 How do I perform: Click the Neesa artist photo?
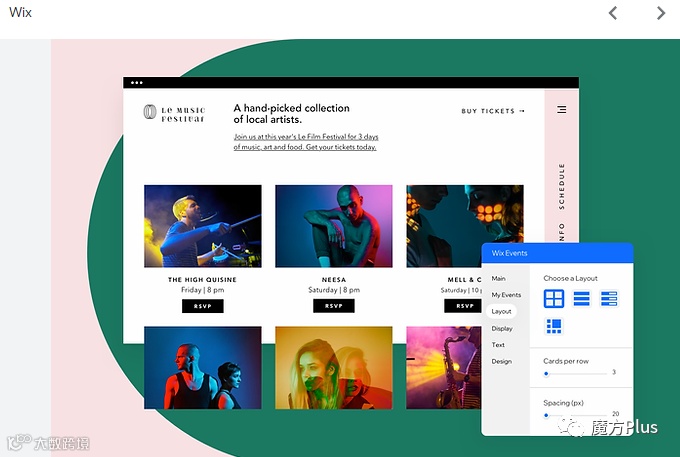pos(333,226)
